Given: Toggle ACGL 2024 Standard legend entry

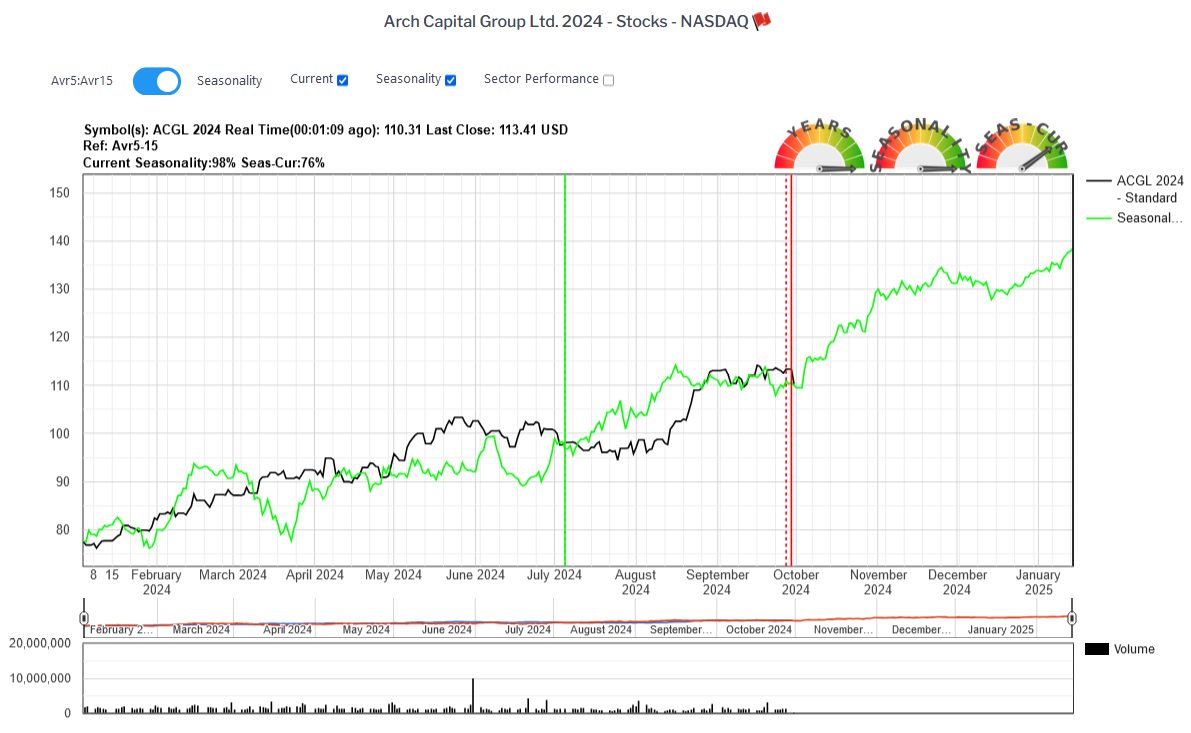Looking at the screenshot, I should pyautogui.click(x=1135, y=189).
